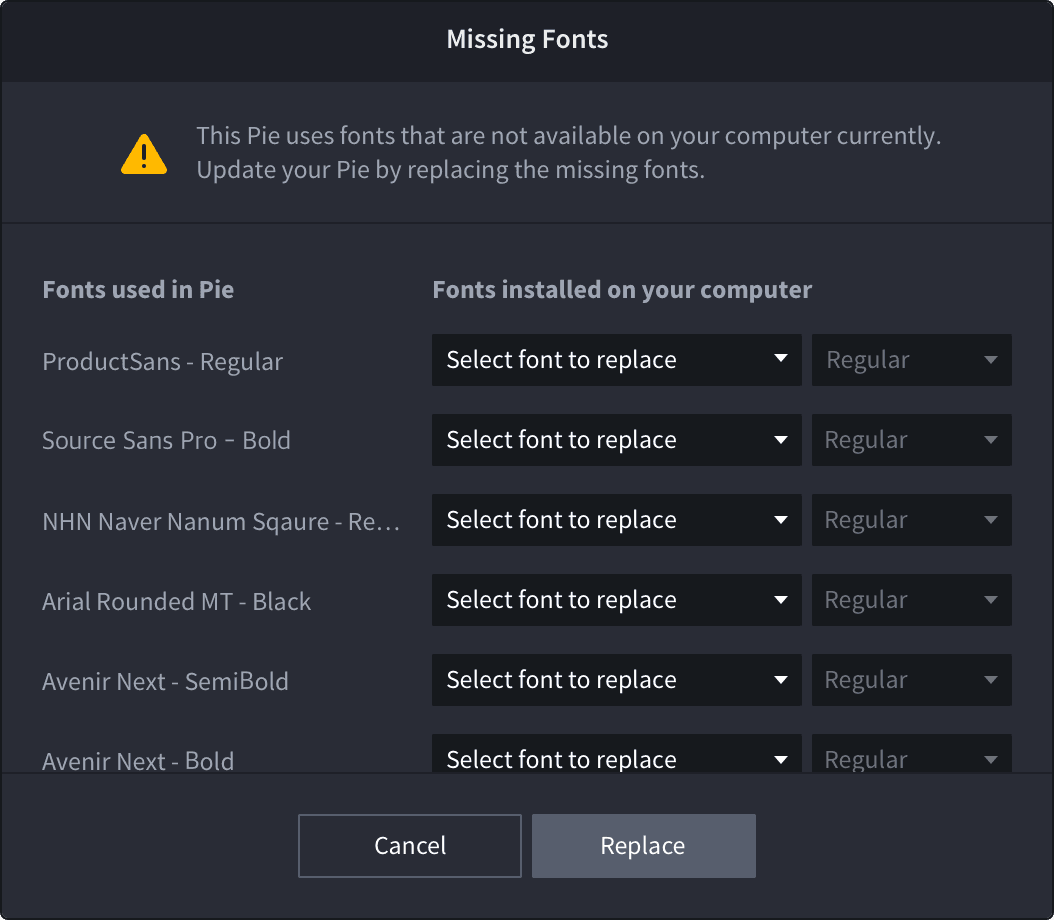The height and width of the screenshot is (920, 1054).
Task: Click the Fonts installed on your computer header
Action: coord(621,290)
